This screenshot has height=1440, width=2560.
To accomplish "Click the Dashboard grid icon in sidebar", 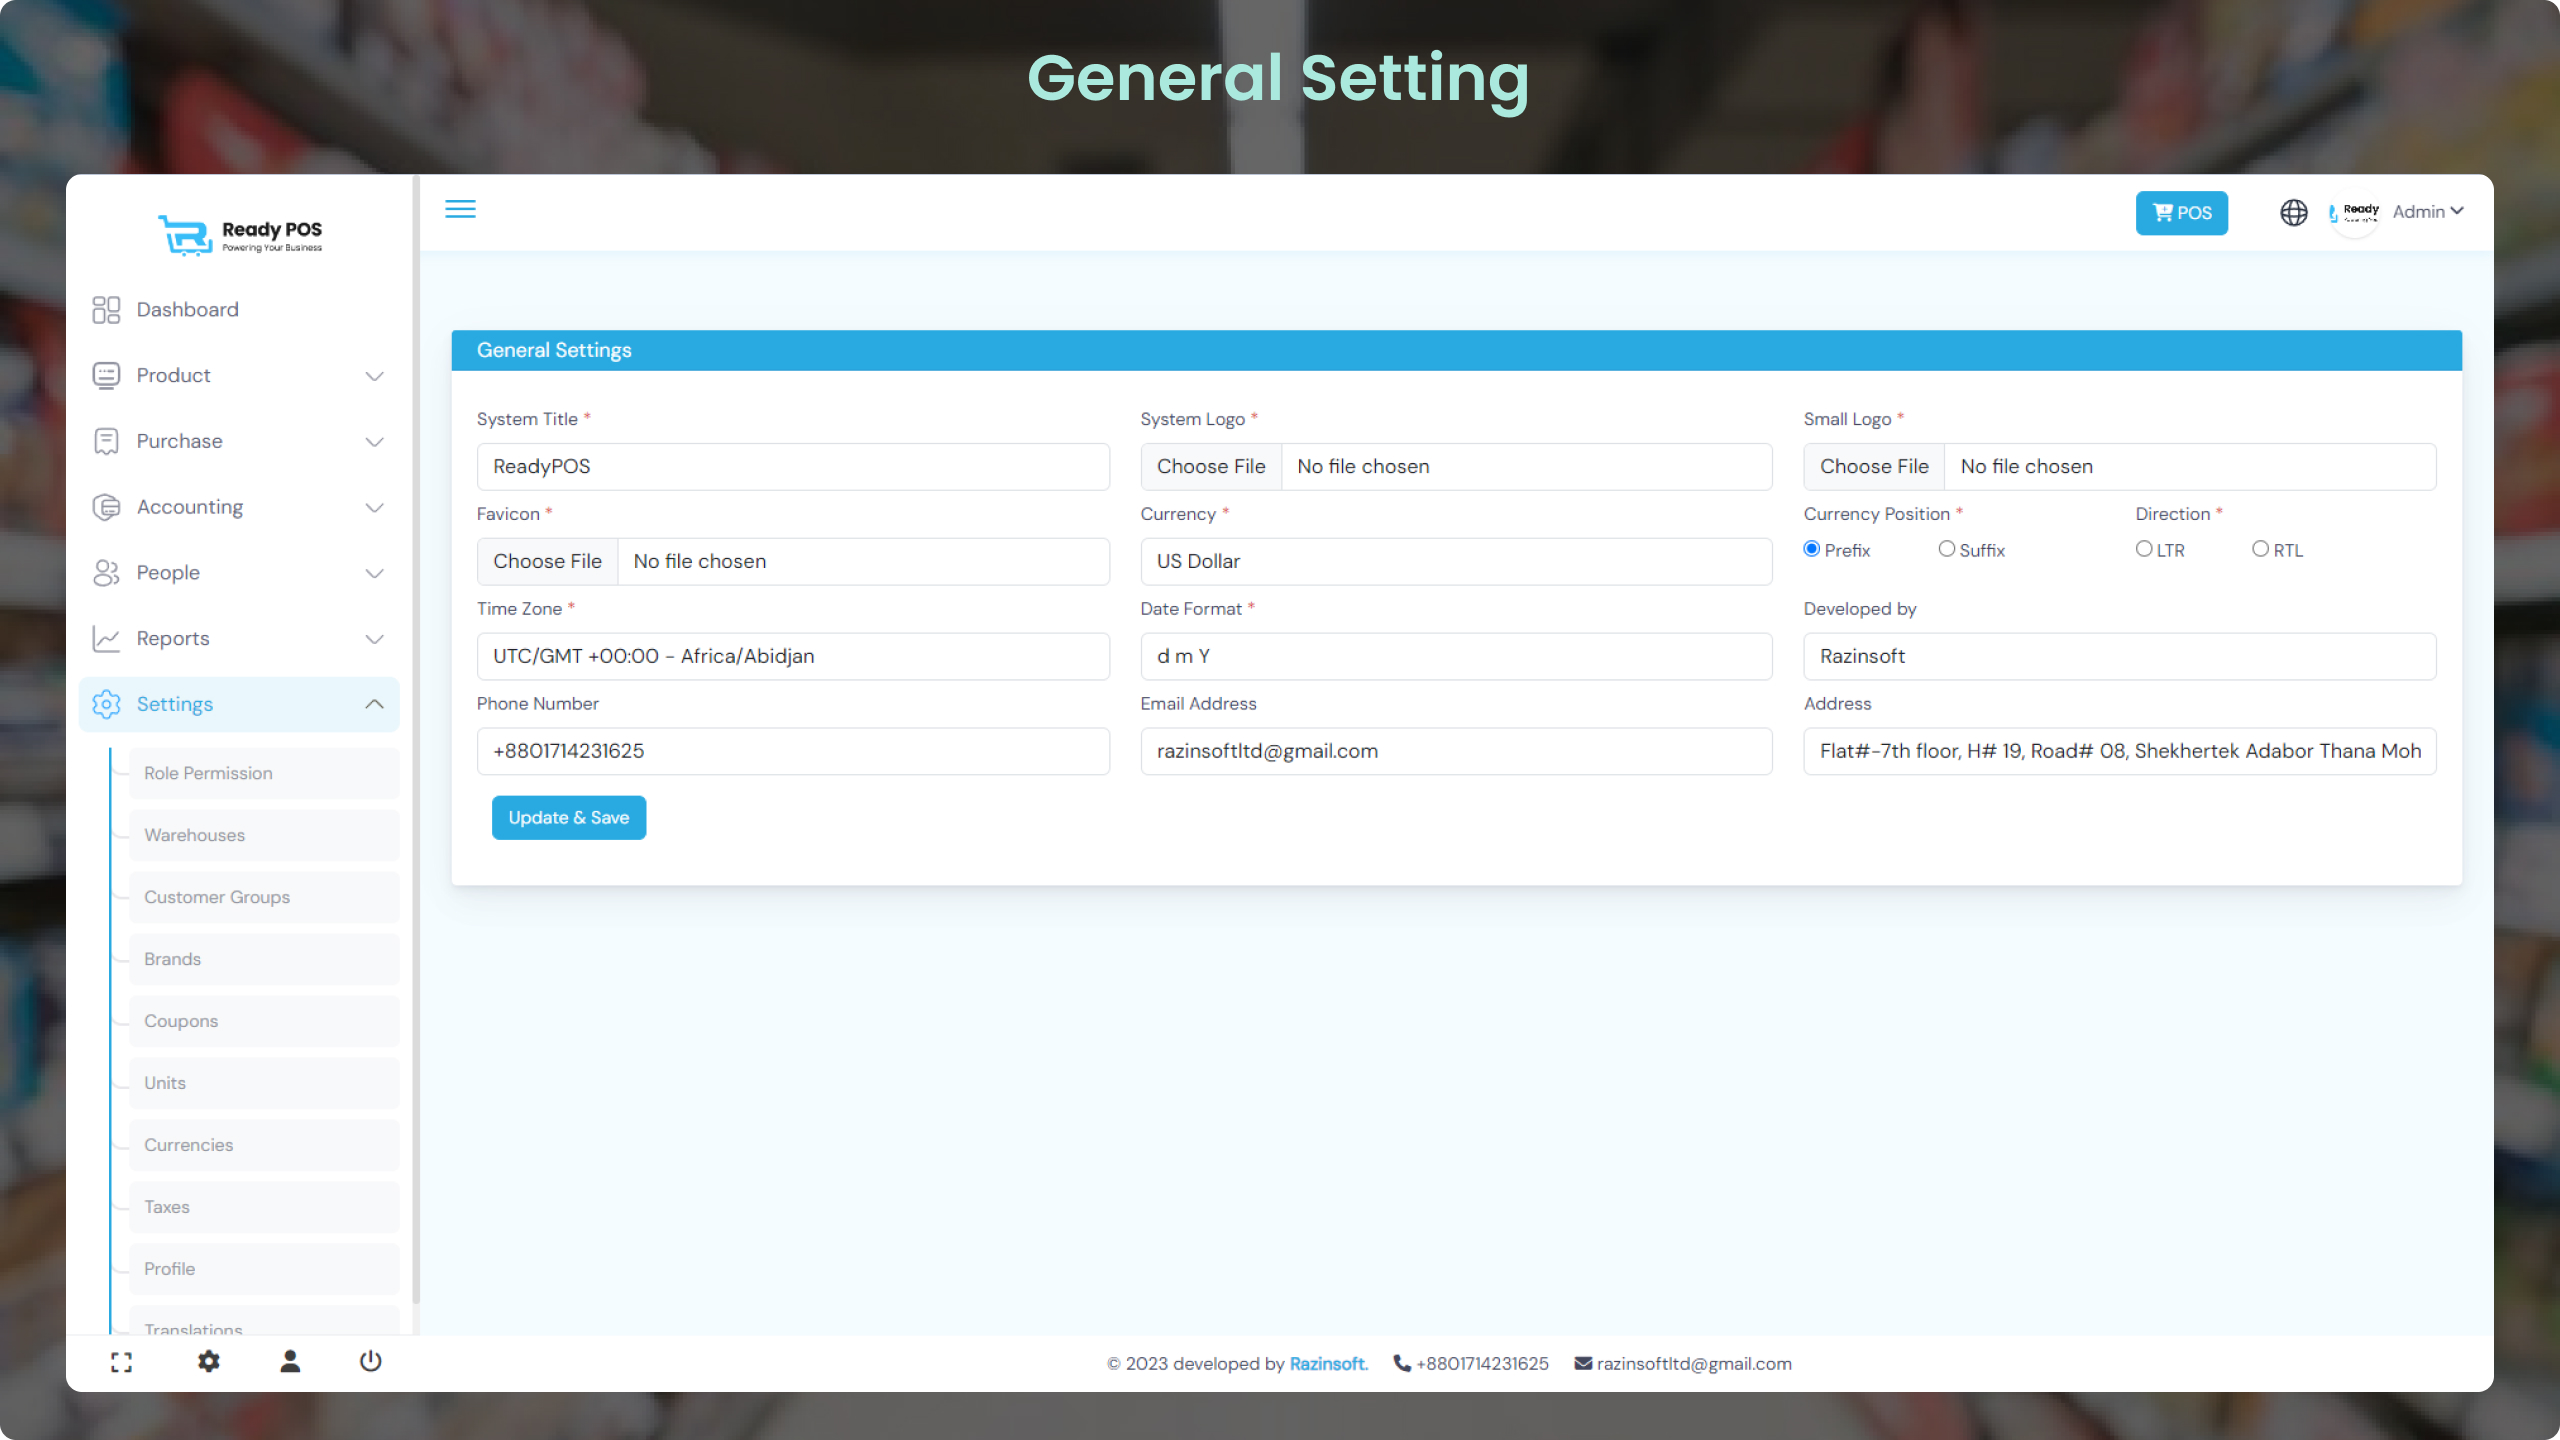I will (x=106, y=310).
